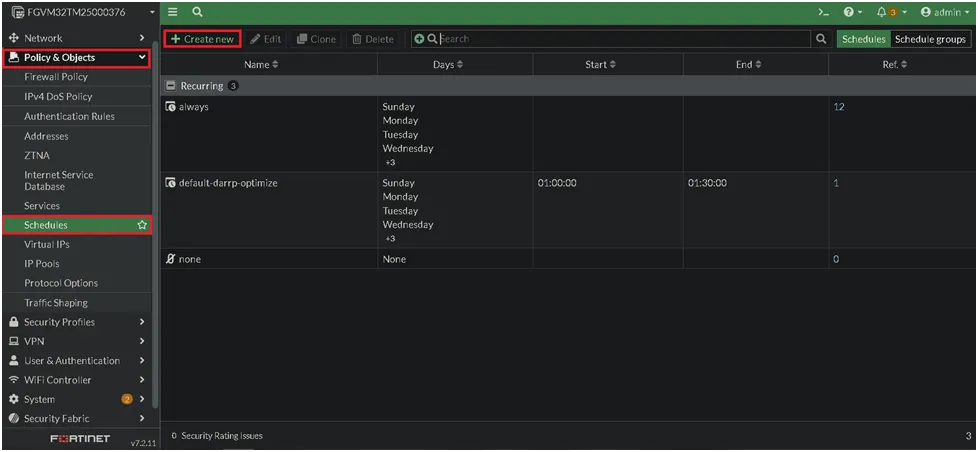The width and height of the screenshot is (978, 452).
Task: Click the Edit button
Action: [x=266, y=39]
